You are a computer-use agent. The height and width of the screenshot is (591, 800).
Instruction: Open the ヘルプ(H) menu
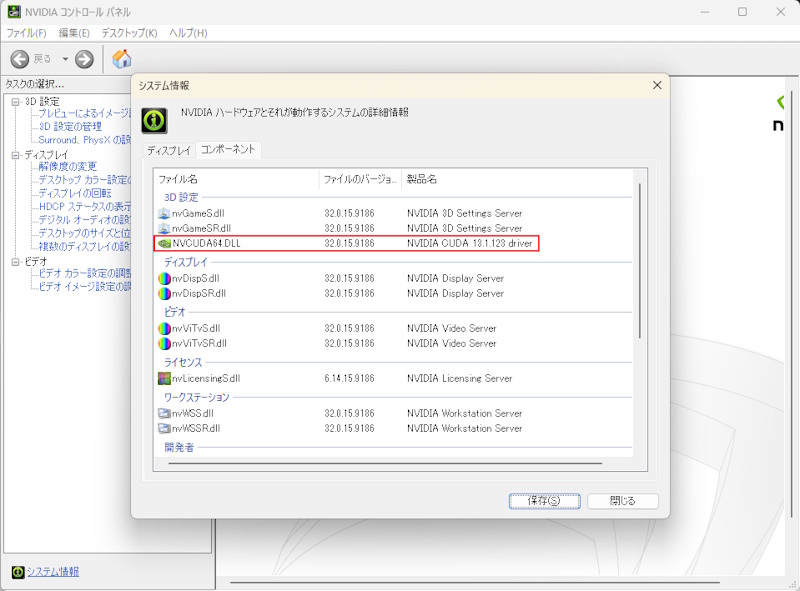coord(187,33)
